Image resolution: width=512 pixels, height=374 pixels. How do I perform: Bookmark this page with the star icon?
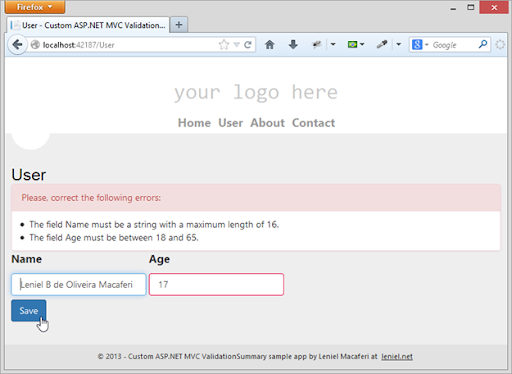[224, 45]
